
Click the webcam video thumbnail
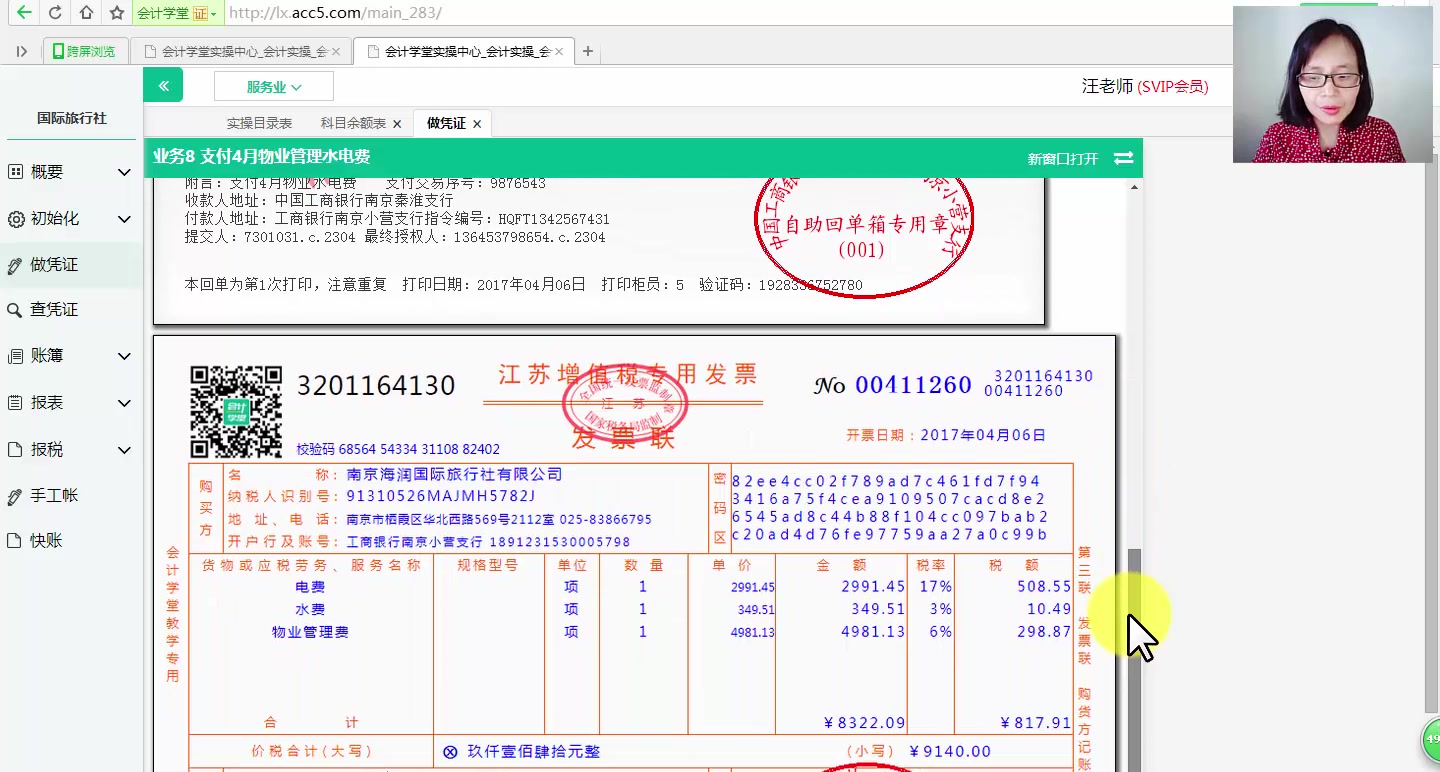tap(1333, 84)
